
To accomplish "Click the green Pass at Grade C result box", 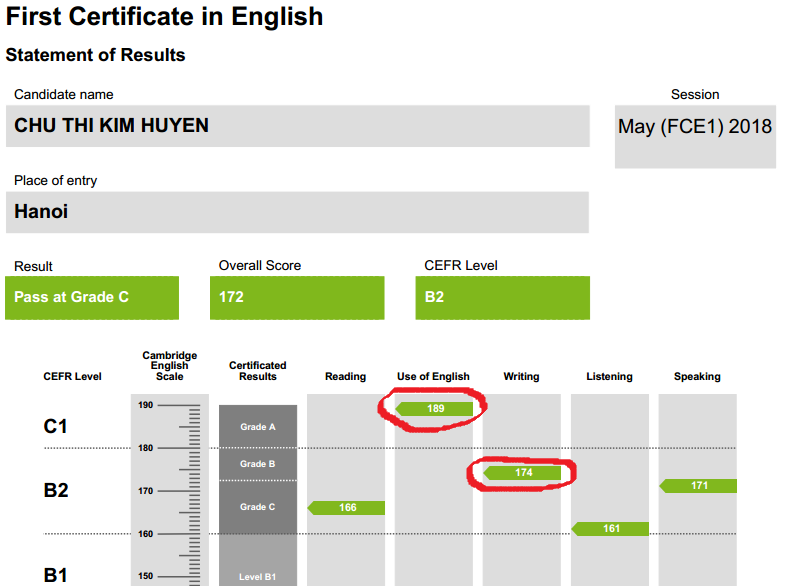I will click(92, 297).
